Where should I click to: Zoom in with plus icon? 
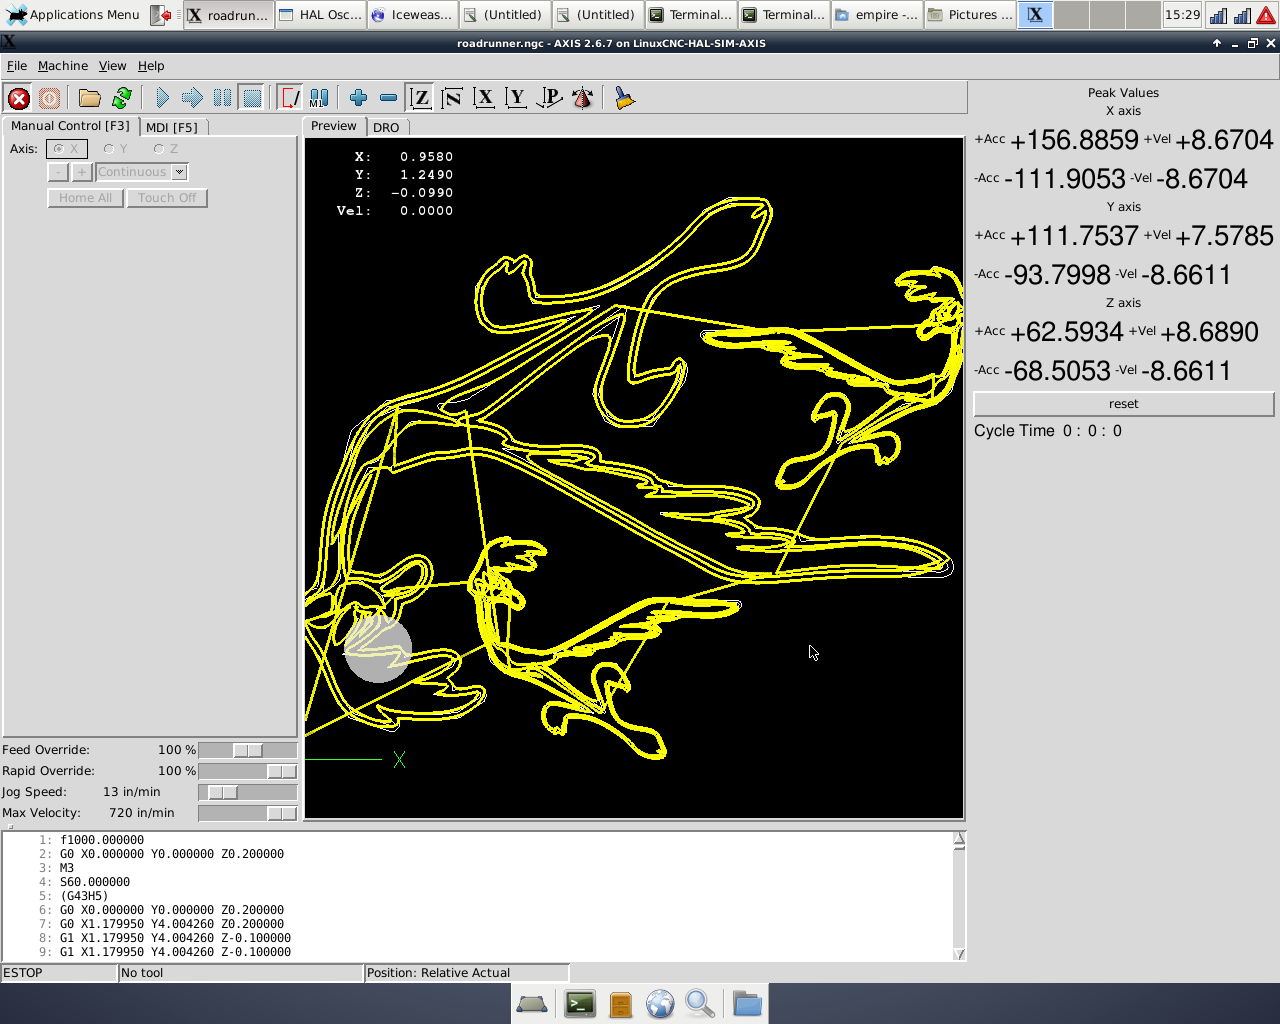(x=358, y=98)
